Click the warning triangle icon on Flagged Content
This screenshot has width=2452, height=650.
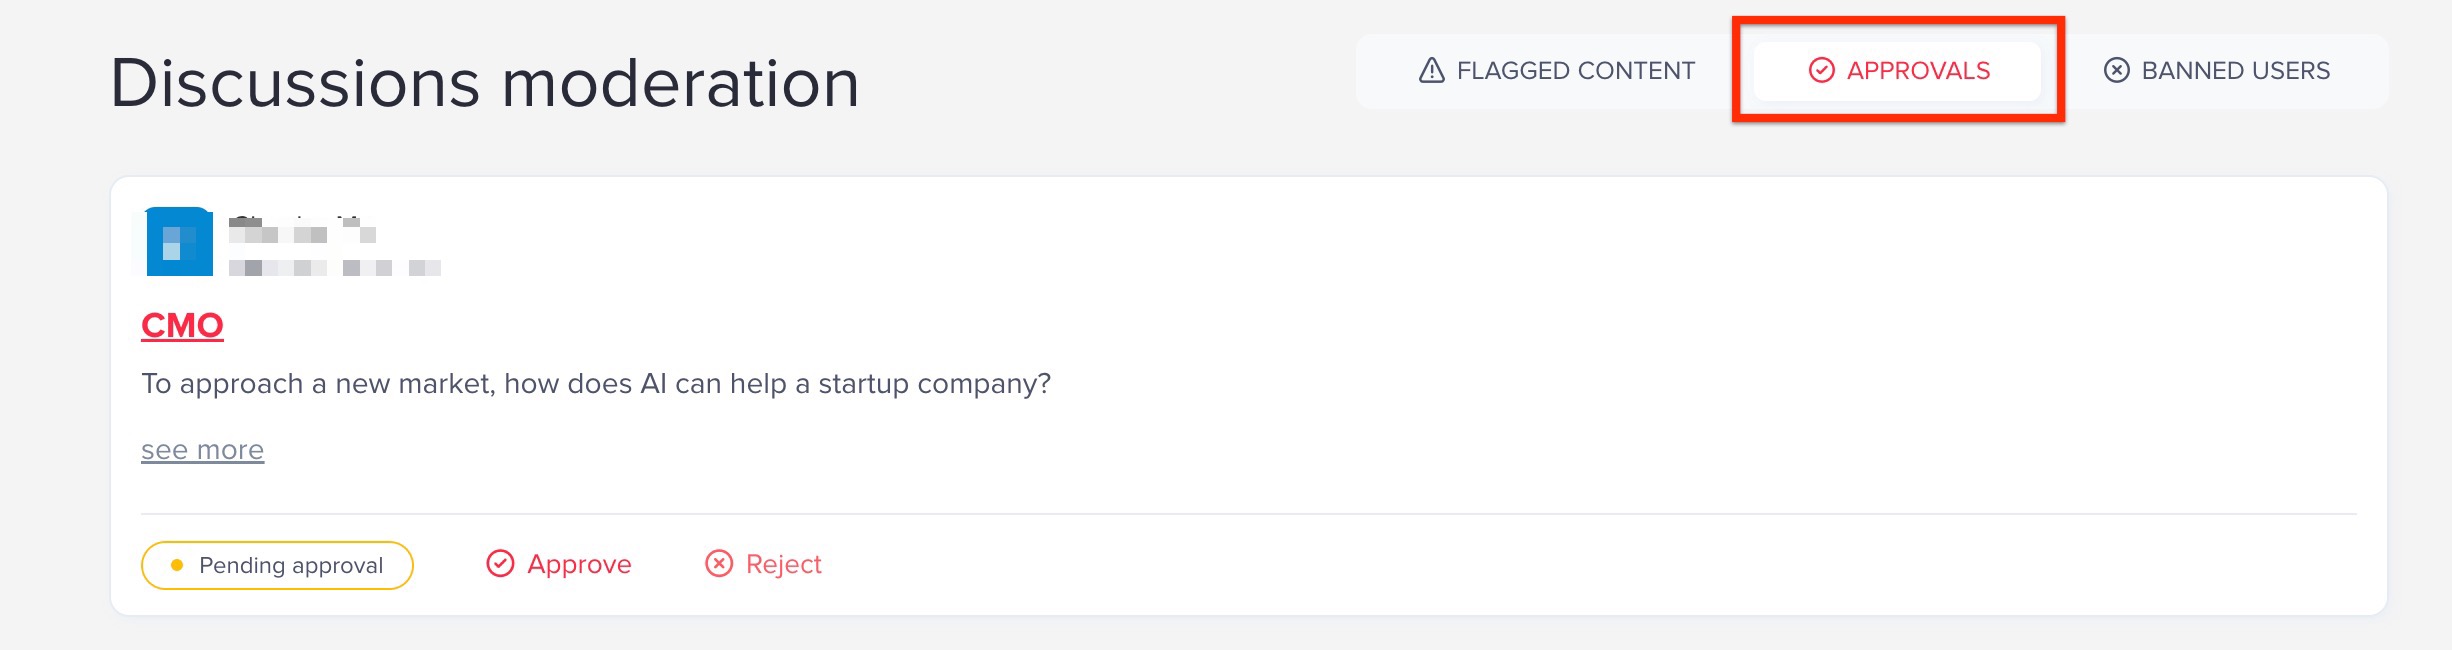pos(1432,70)
